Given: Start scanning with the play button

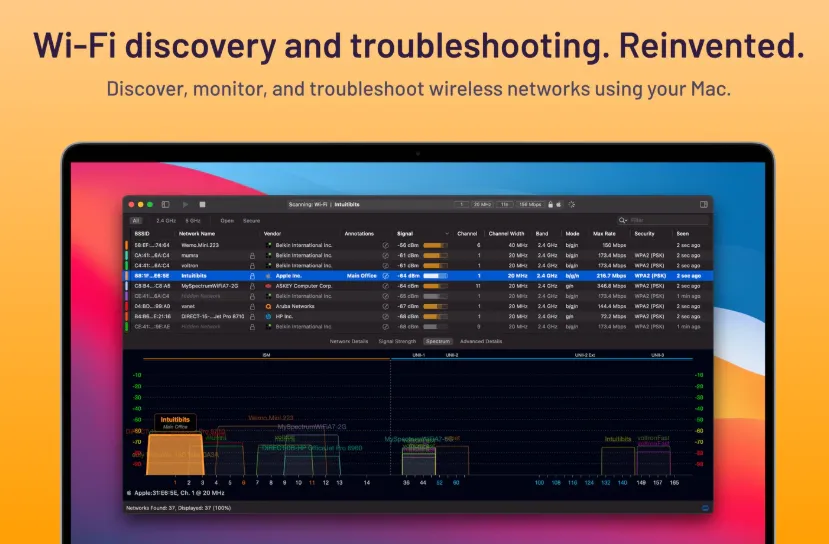Looking at the screenshot, I should click(x=186, y=205).
